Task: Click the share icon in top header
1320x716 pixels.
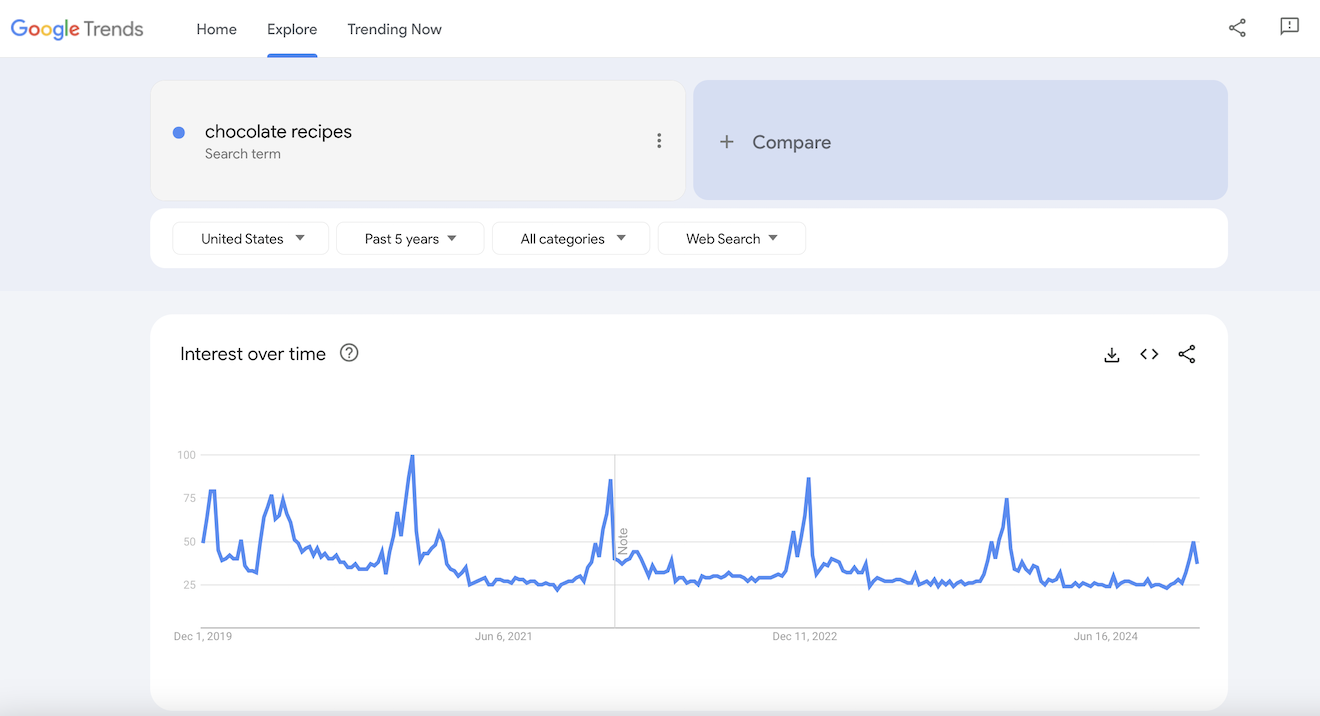Action: pyautogui.click(x=1237, y=28)
